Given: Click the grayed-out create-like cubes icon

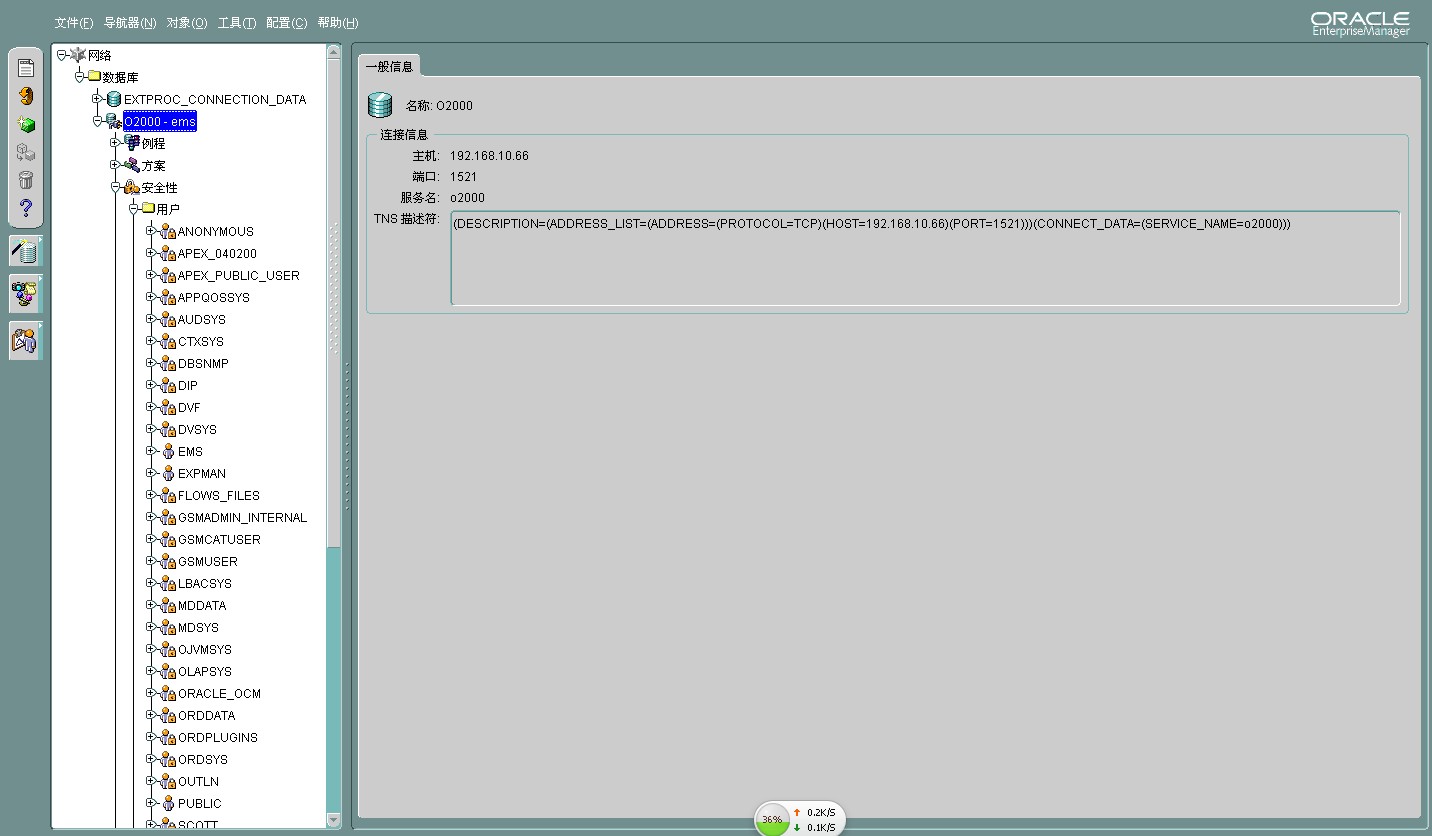Looking at the screenshot, I should coord(26,153).
